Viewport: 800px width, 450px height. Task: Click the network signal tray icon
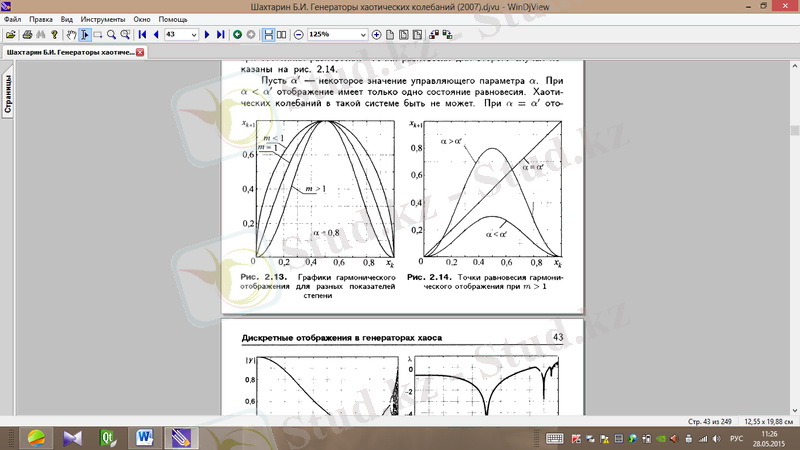(703, 439)
